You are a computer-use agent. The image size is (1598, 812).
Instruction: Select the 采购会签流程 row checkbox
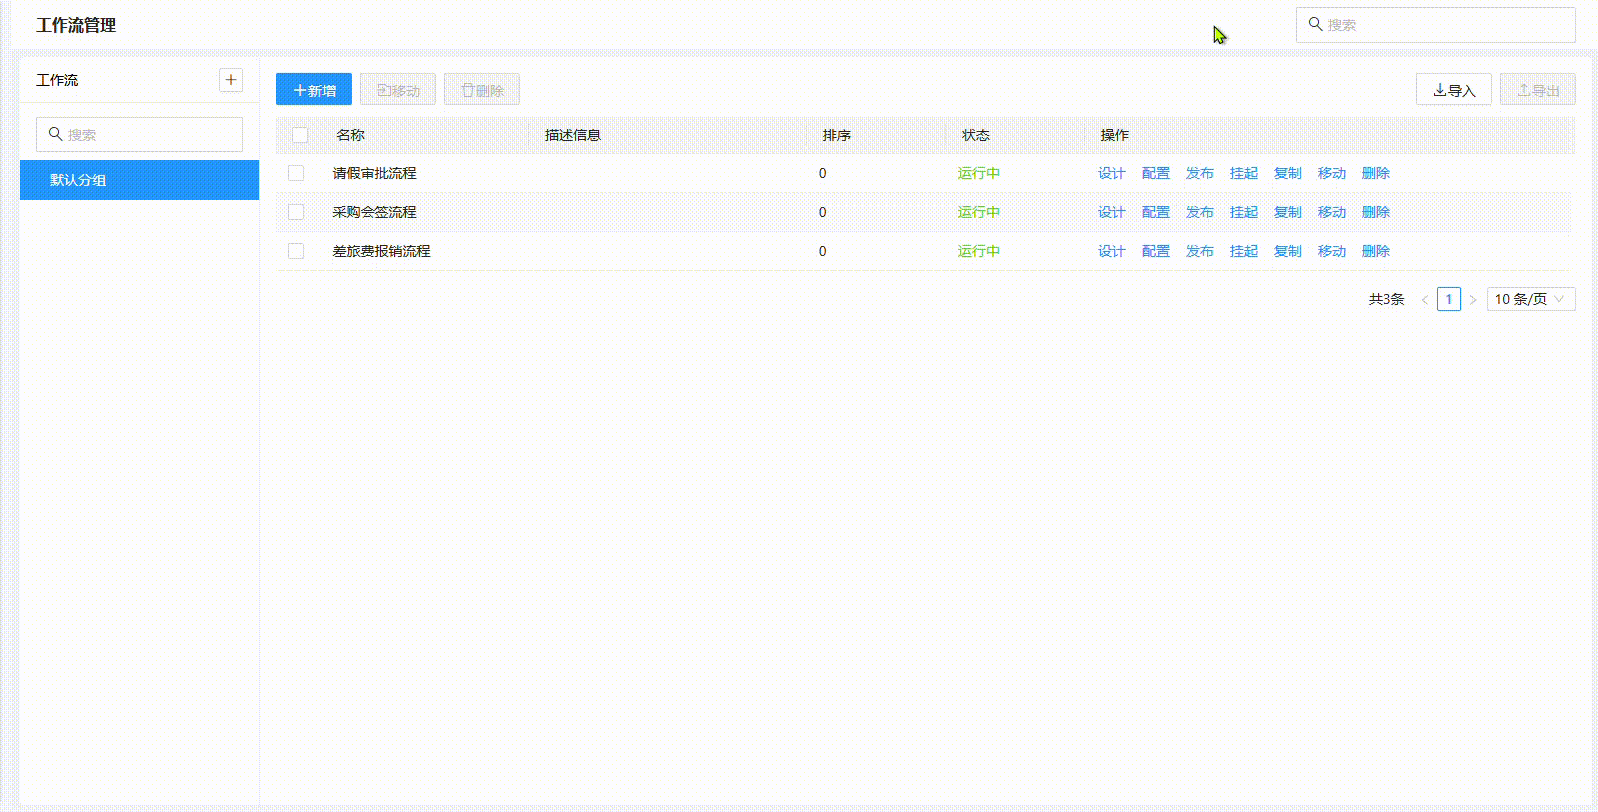296,212
